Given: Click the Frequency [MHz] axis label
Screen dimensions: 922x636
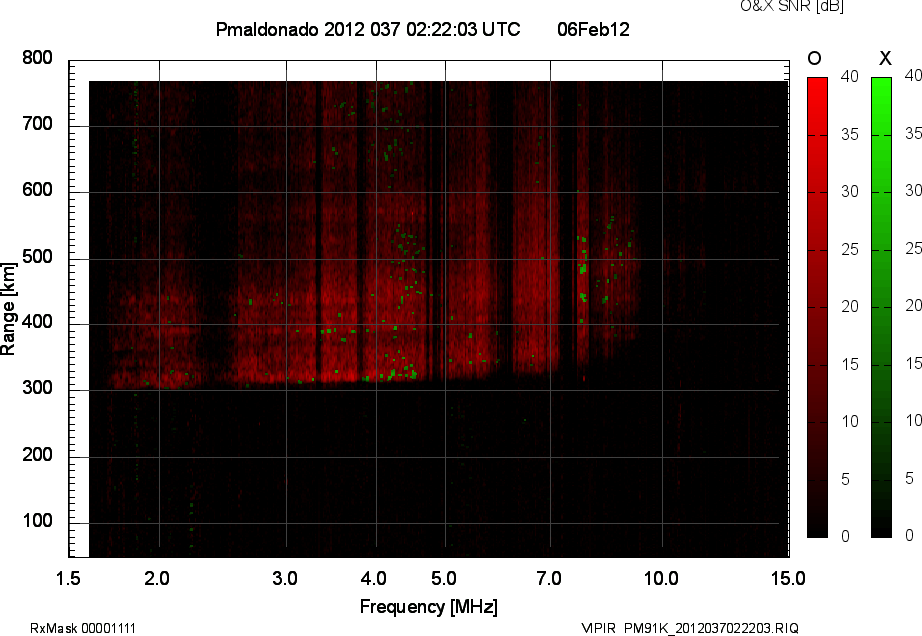Looking at the screenshot, I should [x=428, y=607].
